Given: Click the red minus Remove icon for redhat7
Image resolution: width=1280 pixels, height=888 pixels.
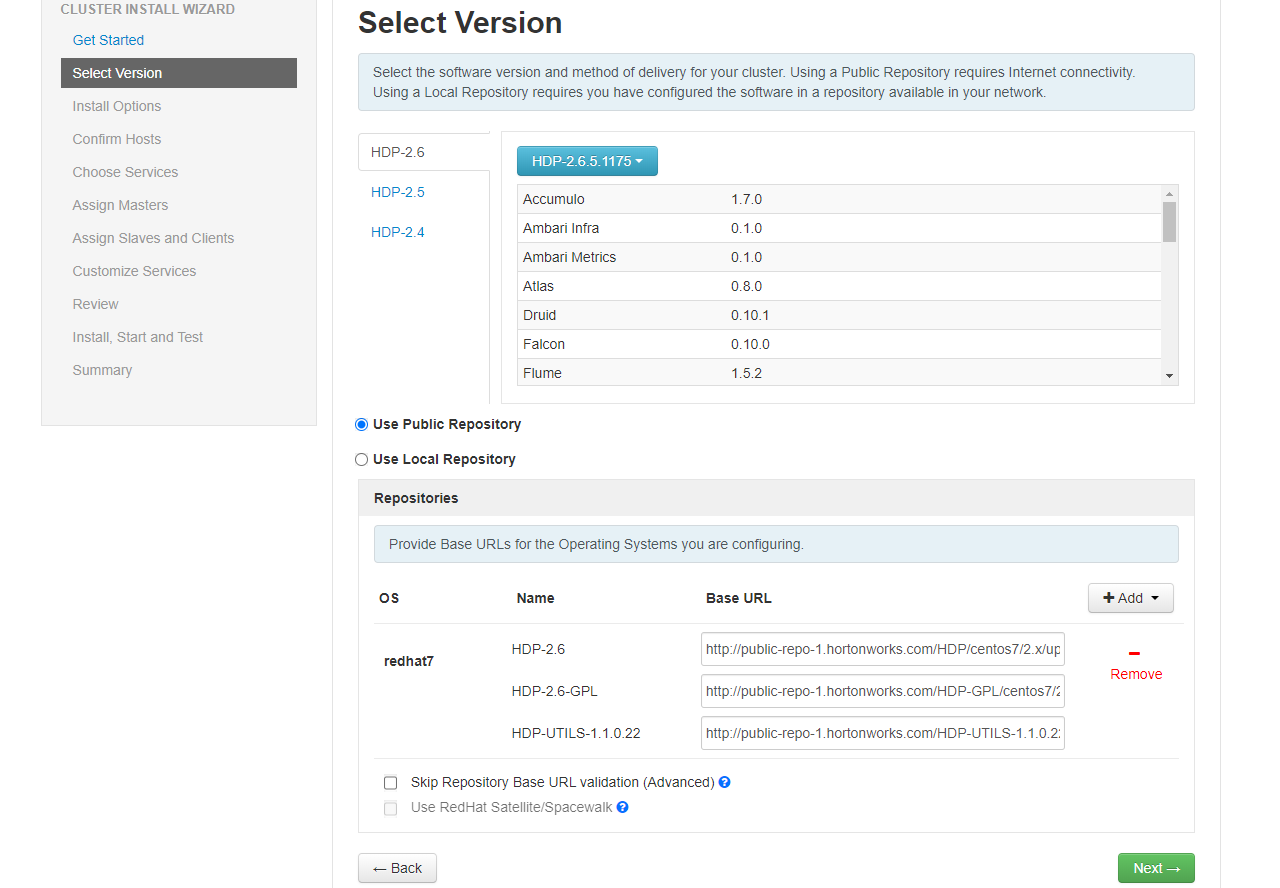Looking at the screenshot, I should click(1134, 654).
